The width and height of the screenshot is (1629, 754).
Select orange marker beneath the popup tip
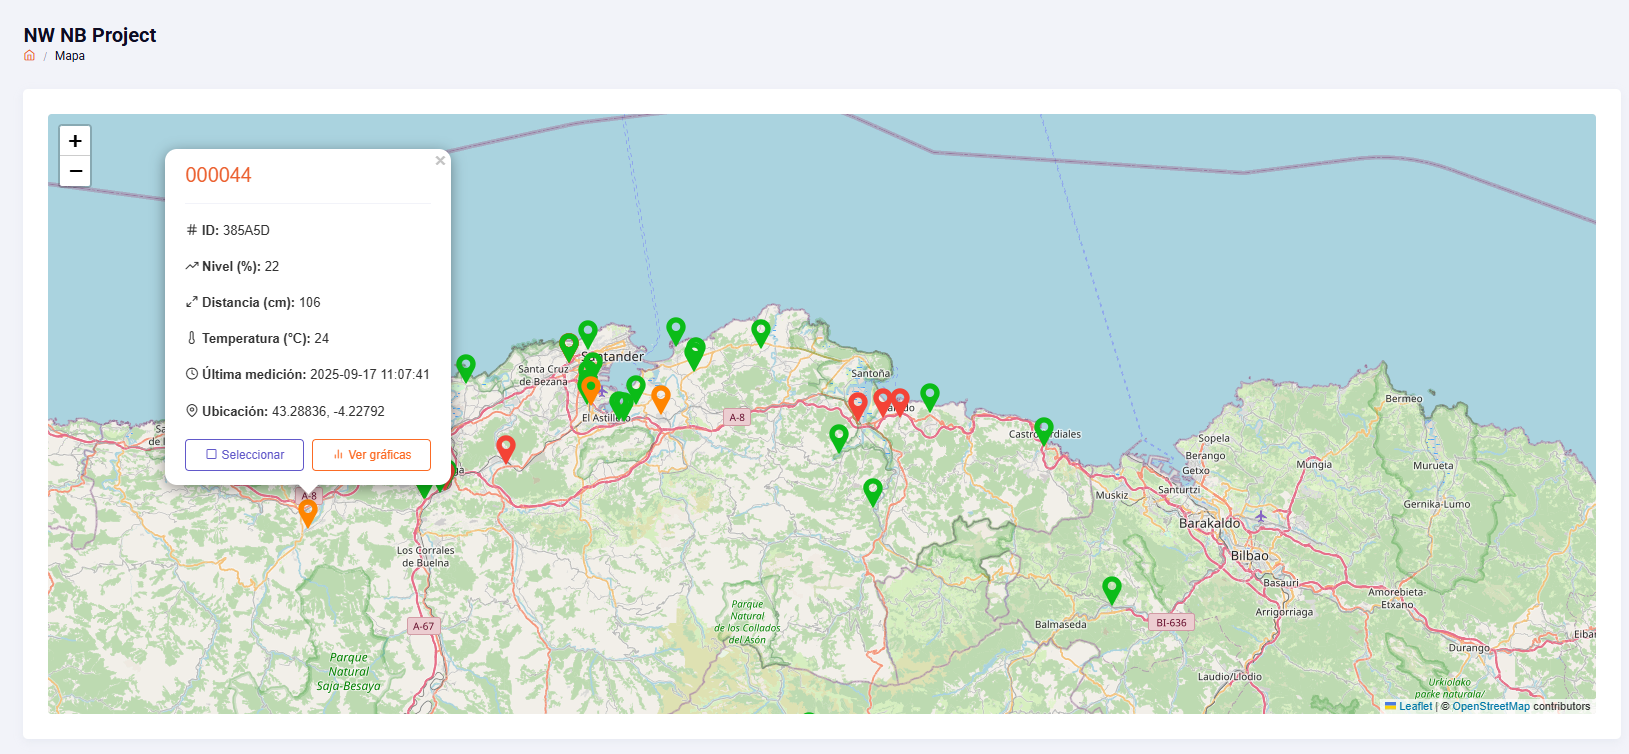(308, 512)
